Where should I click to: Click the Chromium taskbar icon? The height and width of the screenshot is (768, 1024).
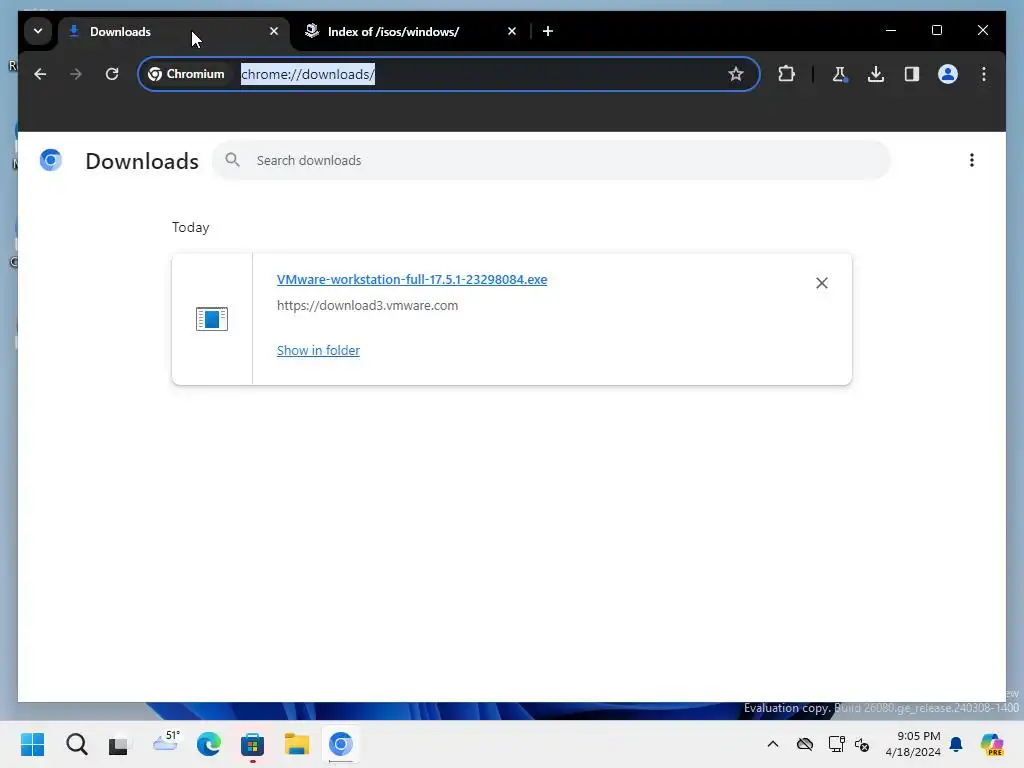340,744
